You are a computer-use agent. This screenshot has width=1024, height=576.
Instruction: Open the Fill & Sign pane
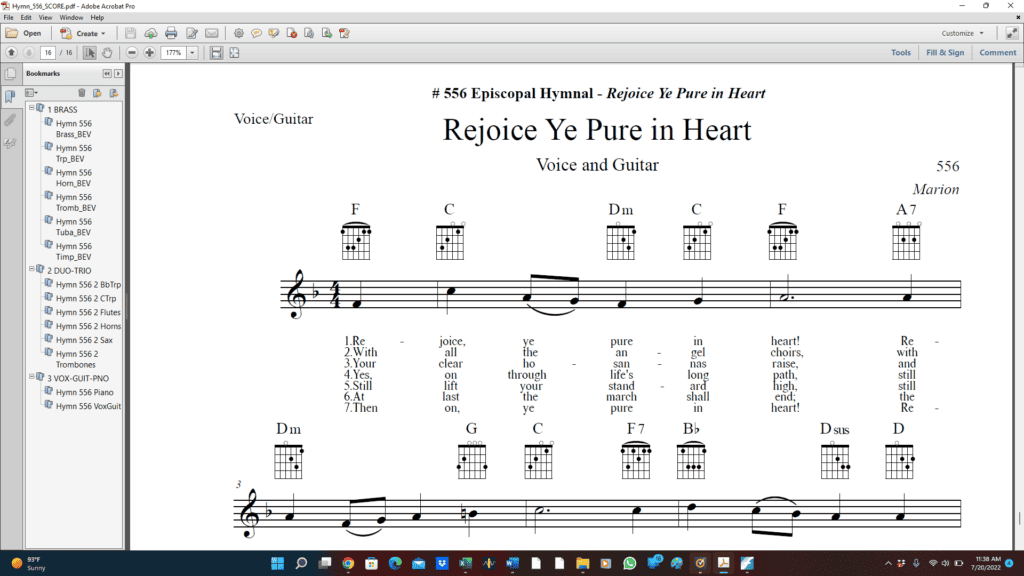click(x=944, y=52)
